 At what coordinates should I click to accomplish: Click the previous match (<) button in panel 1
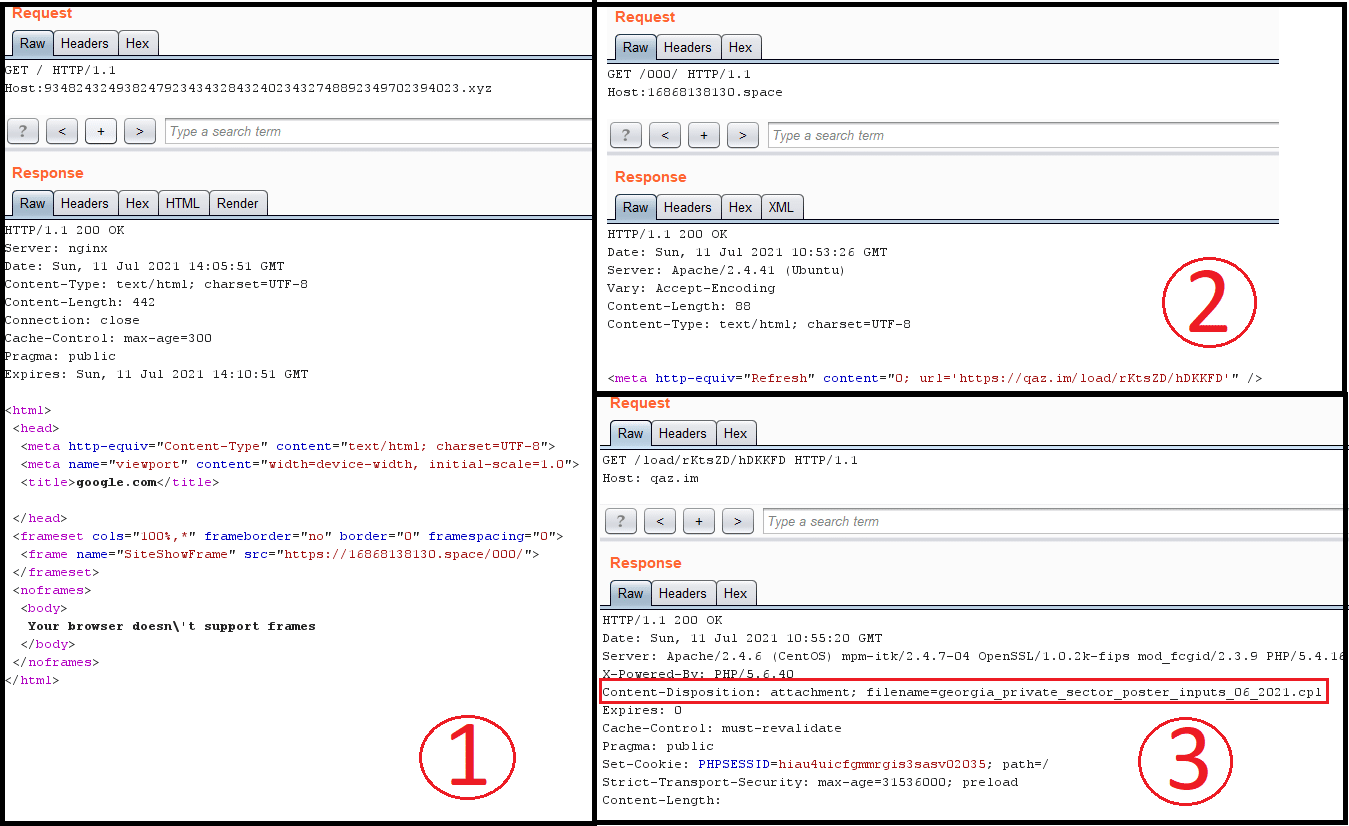click(62, 131)
